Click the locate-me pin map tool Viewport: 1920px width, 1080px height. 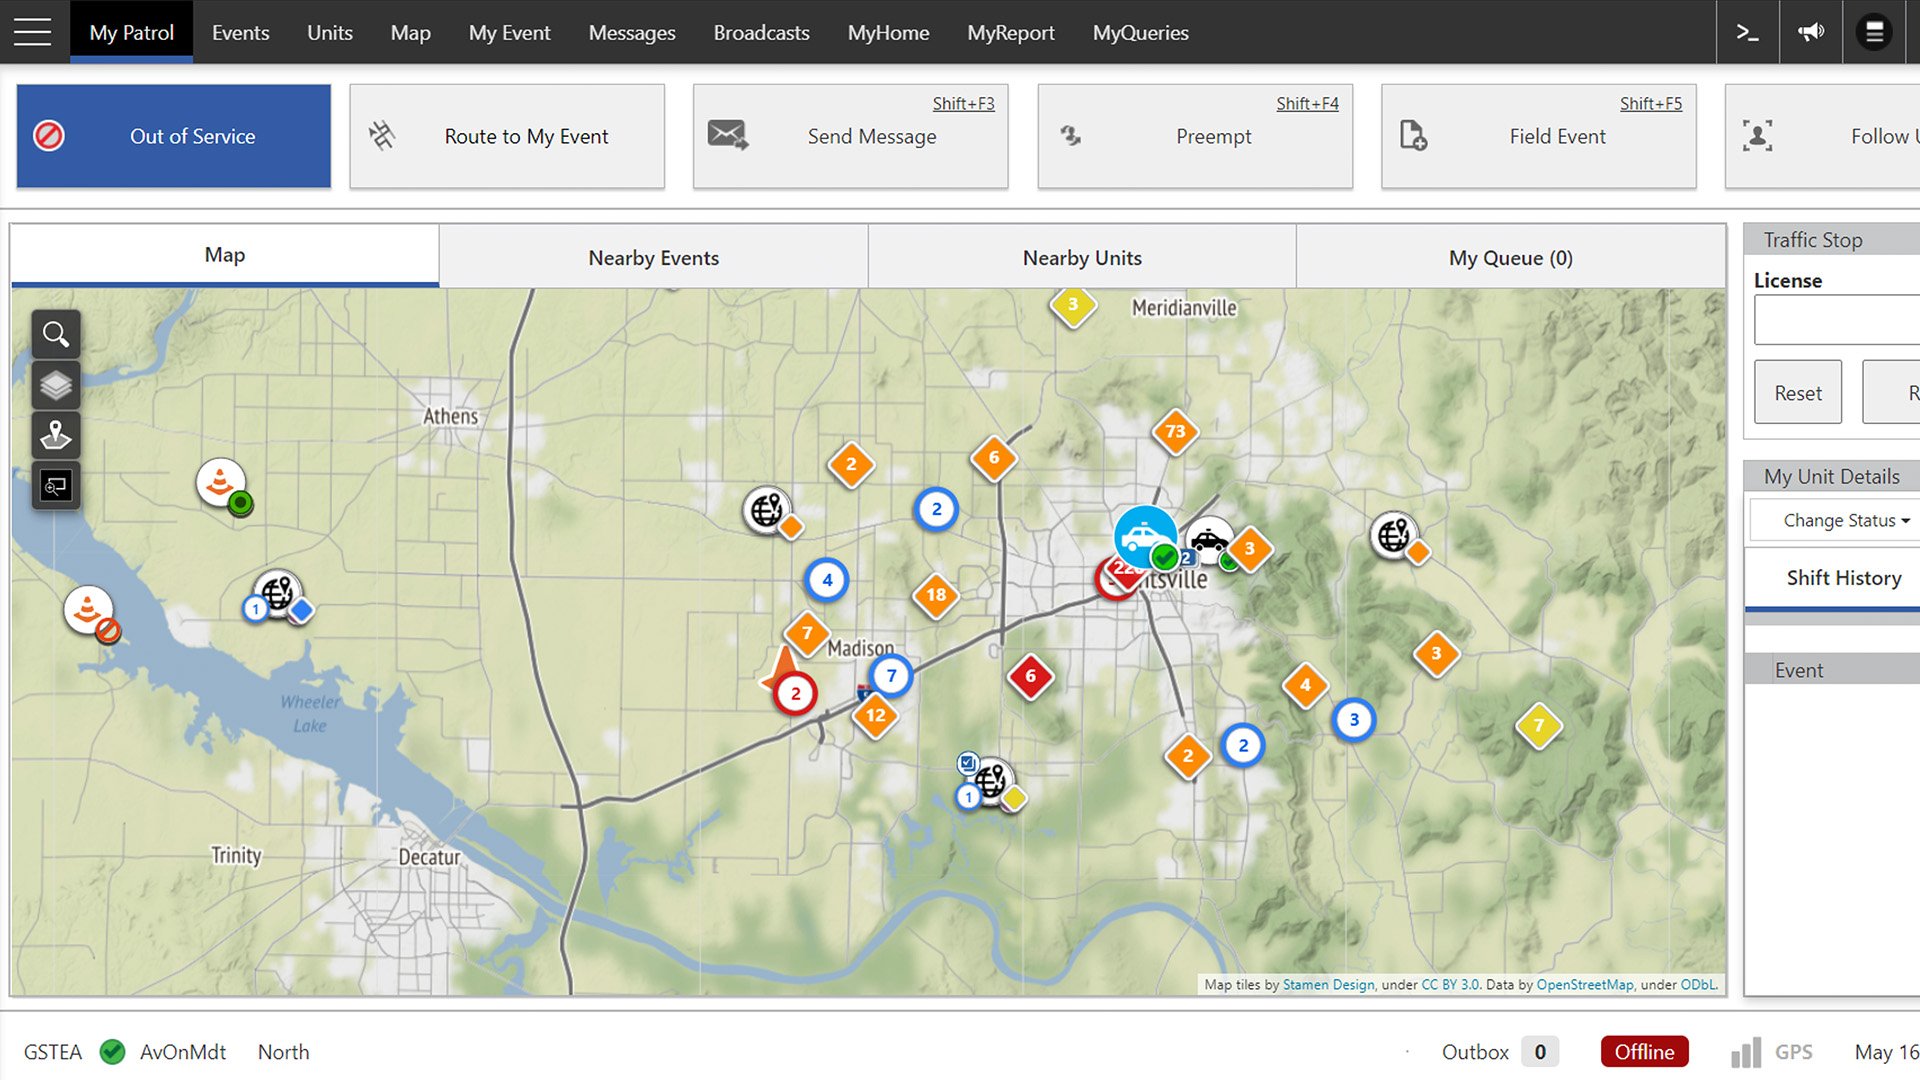[56, 435]
